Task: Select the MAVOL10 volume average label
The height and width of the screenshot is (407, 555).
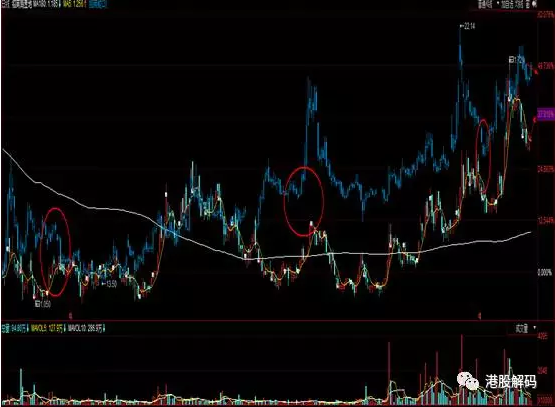Action: [x=85, y=329]
